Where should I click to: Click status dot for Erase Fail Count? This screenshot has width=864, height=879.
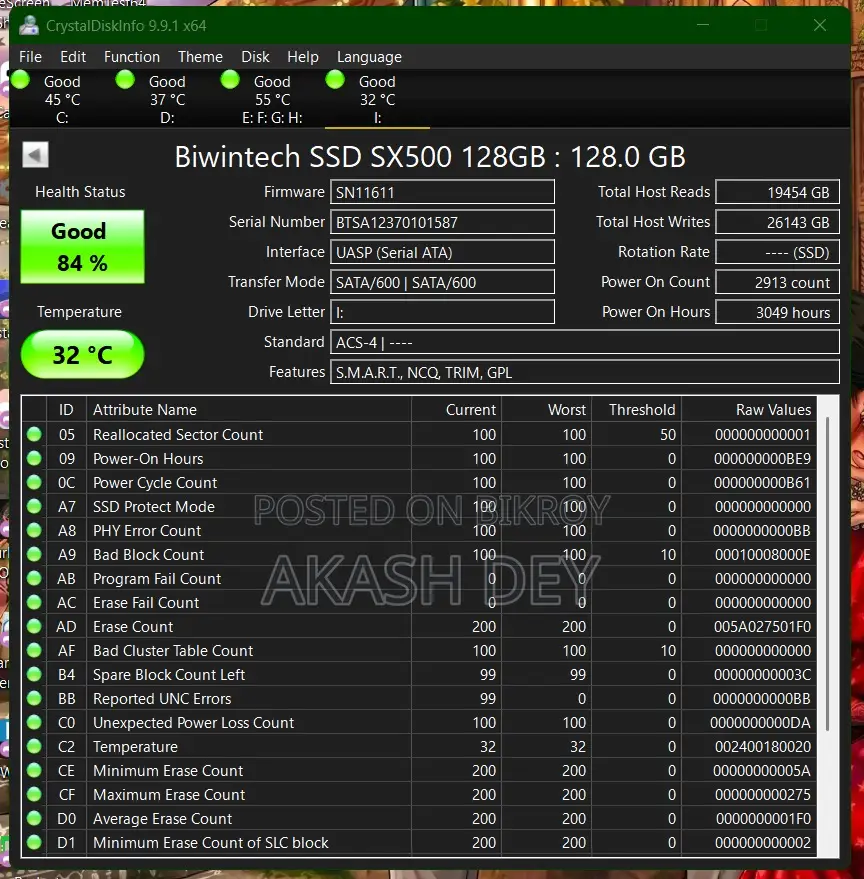click(34, 603)
